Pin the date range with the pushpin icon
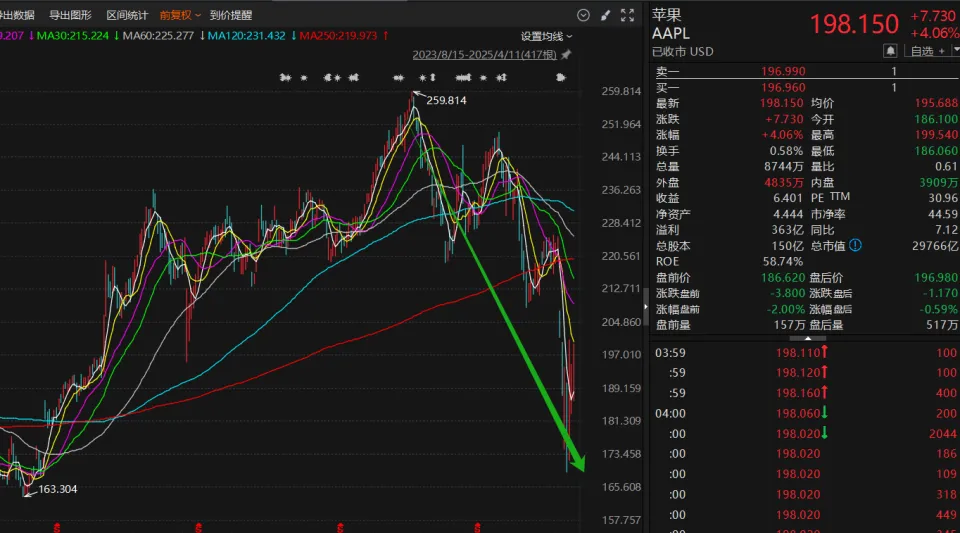 566,54
